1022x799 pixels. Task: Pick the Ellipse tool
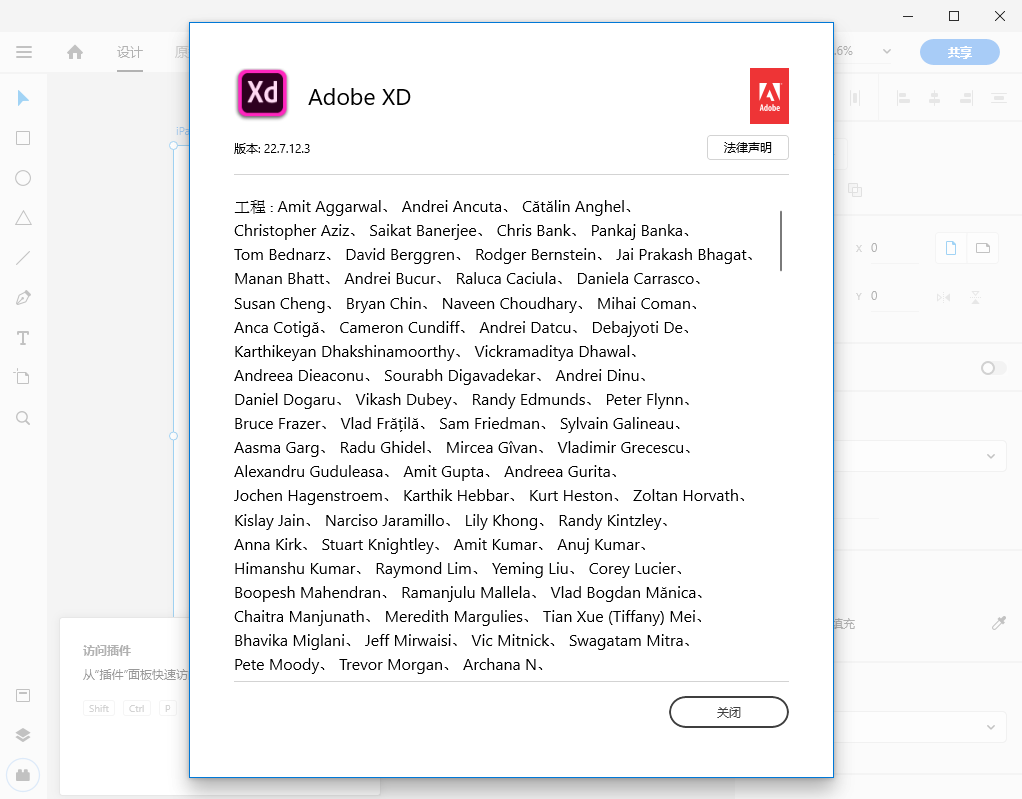[23, 178]
